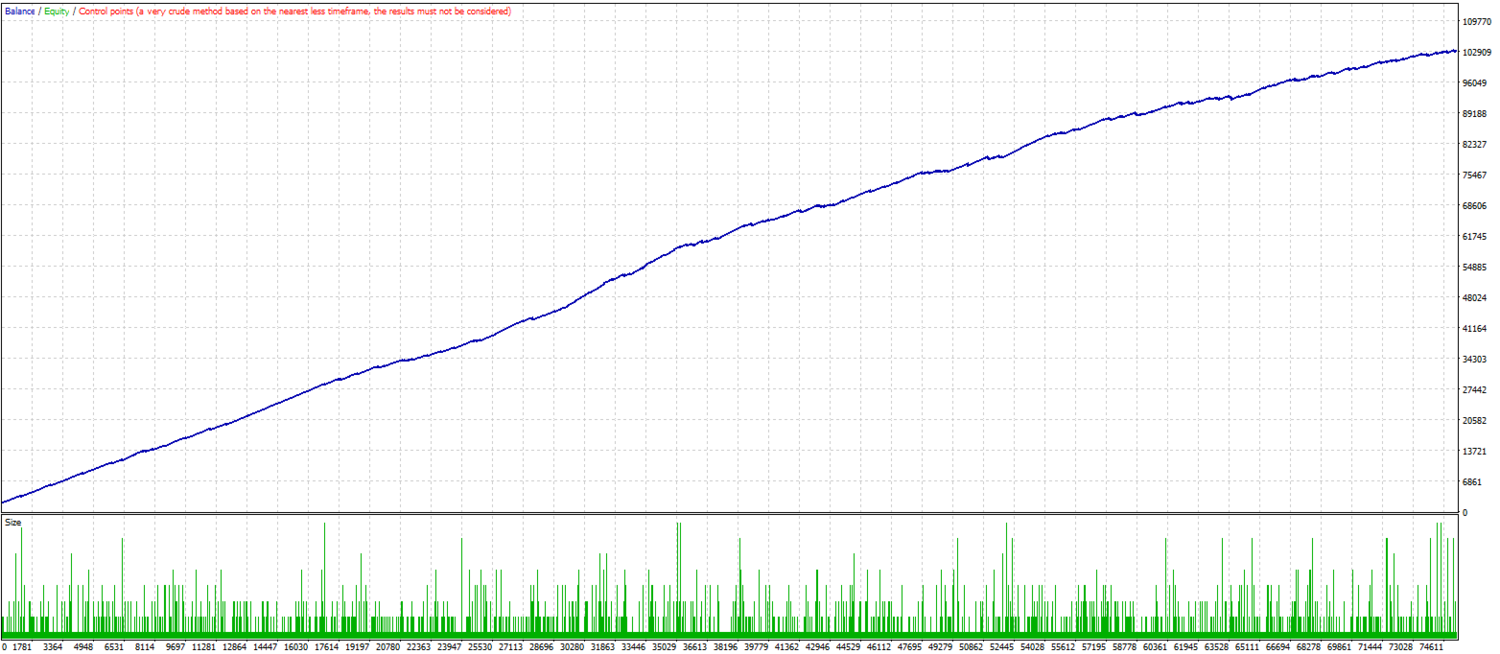Click trade number 23947 on the bottom axis
The height and width of the screenshot is (654, 1500).
point(450,647)
